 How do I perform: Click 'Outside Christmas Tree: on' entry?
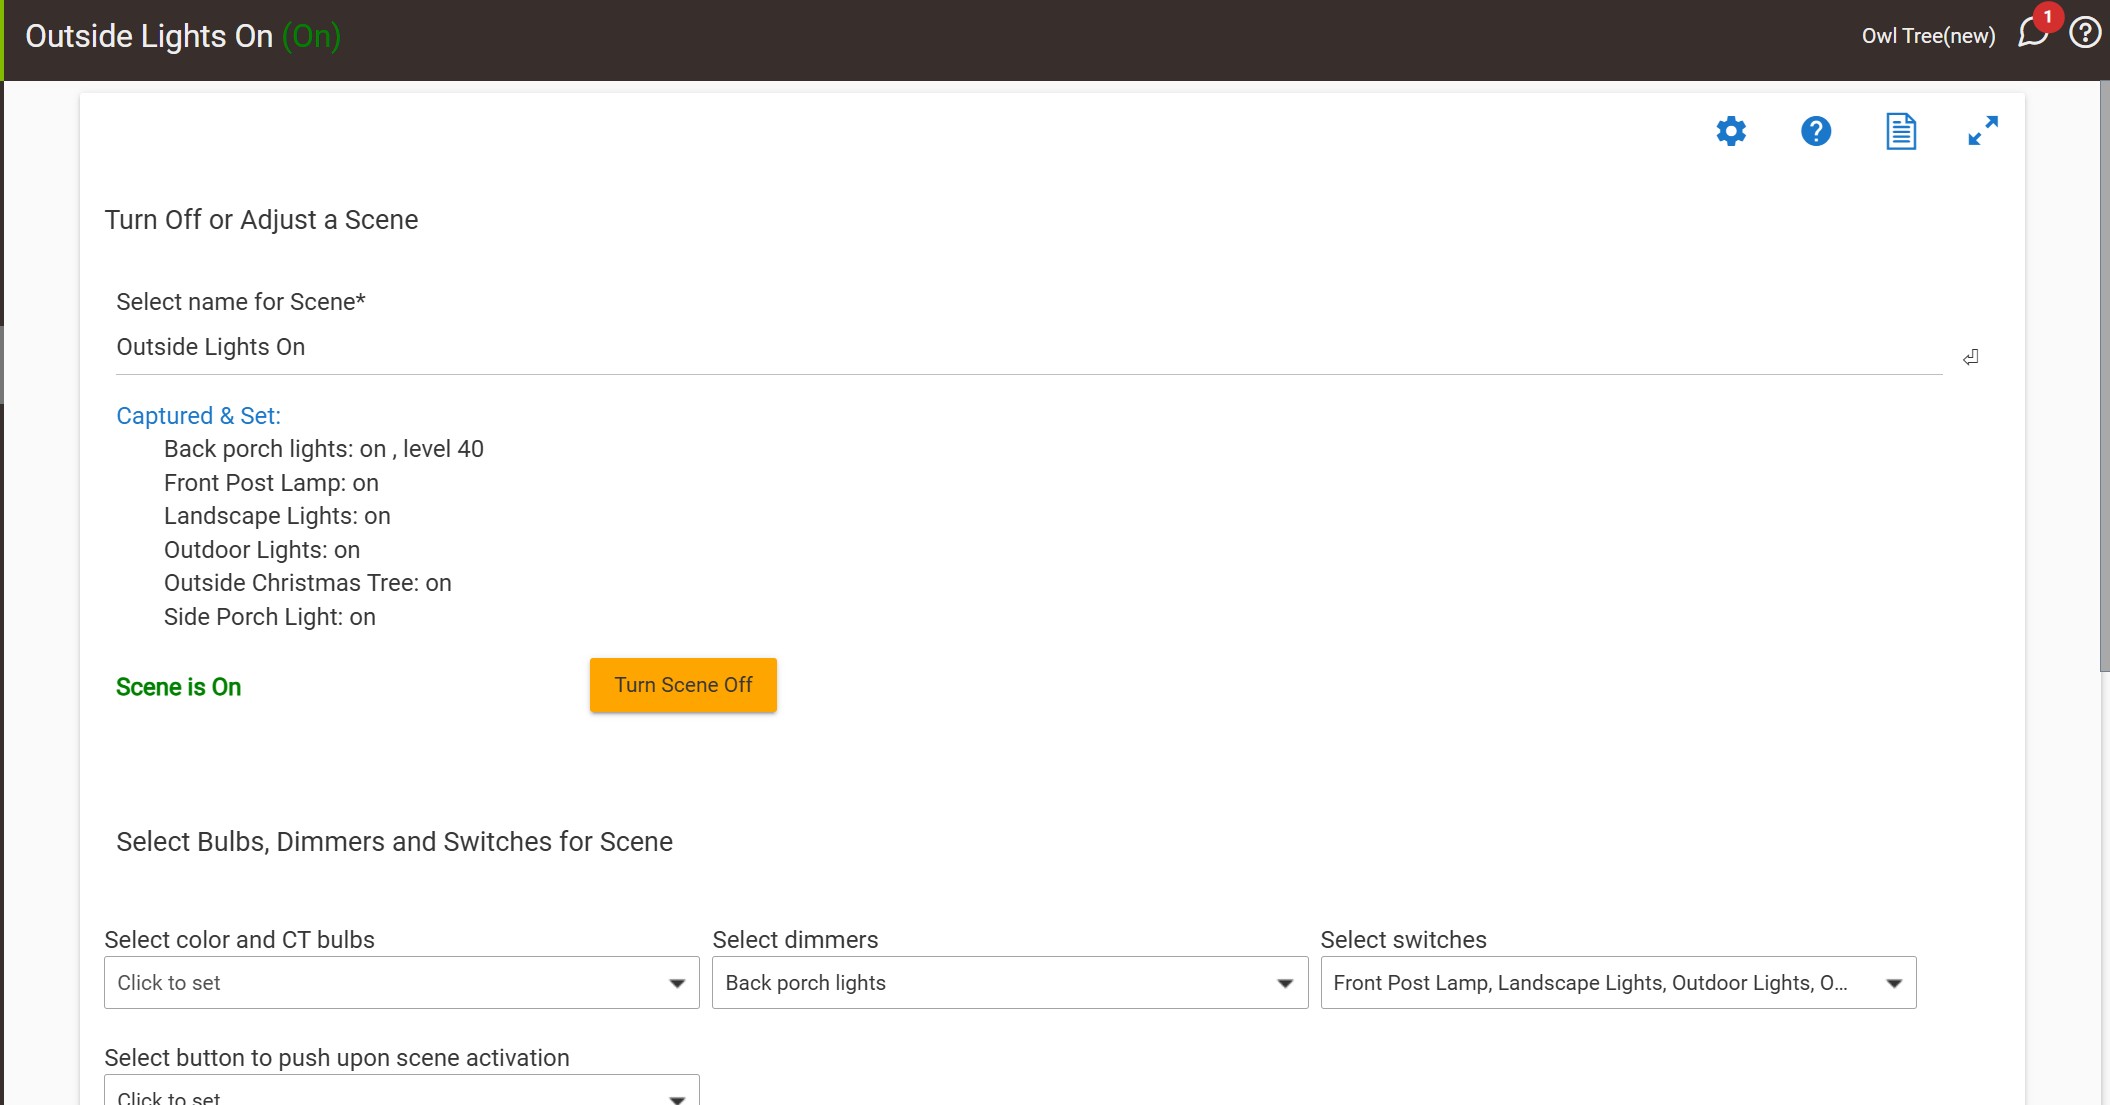[x=308, y=583]
